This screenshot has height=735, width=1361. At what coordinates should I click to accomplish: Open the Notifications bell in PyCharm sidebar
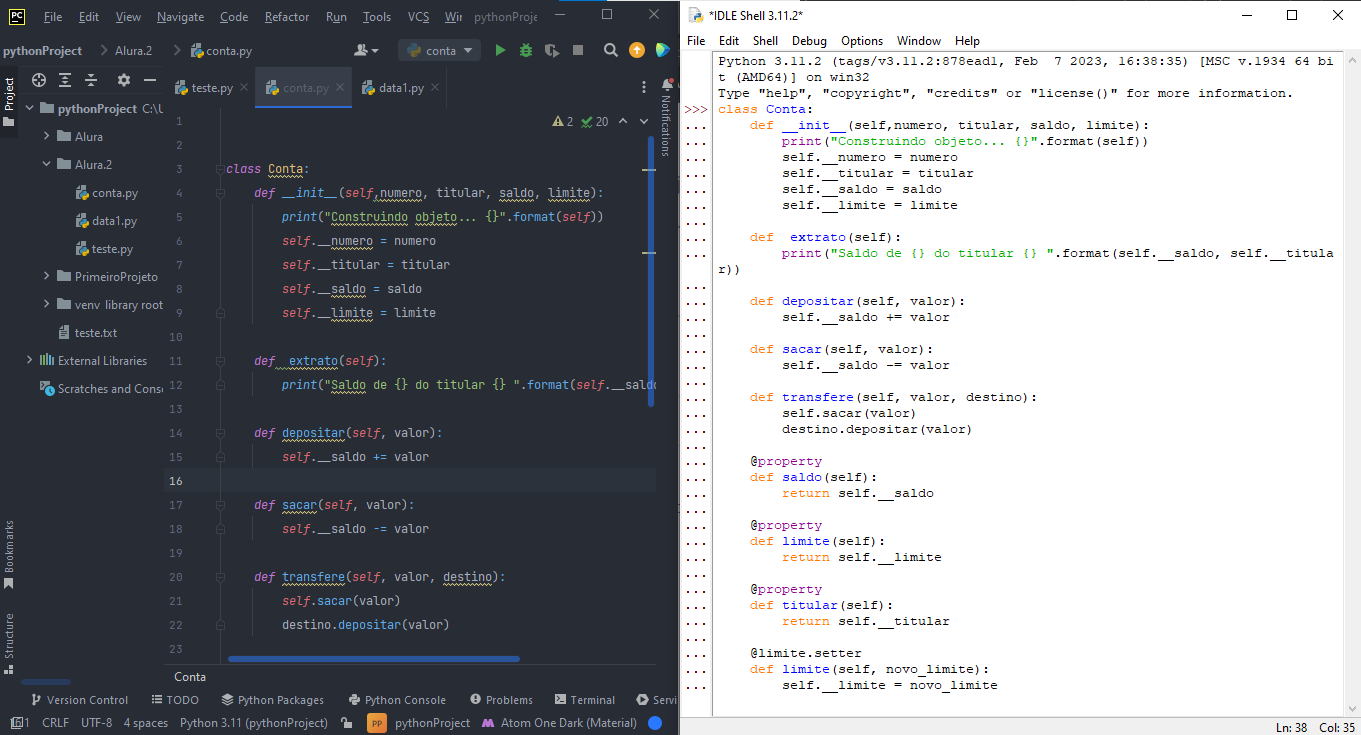coord(668,85)
